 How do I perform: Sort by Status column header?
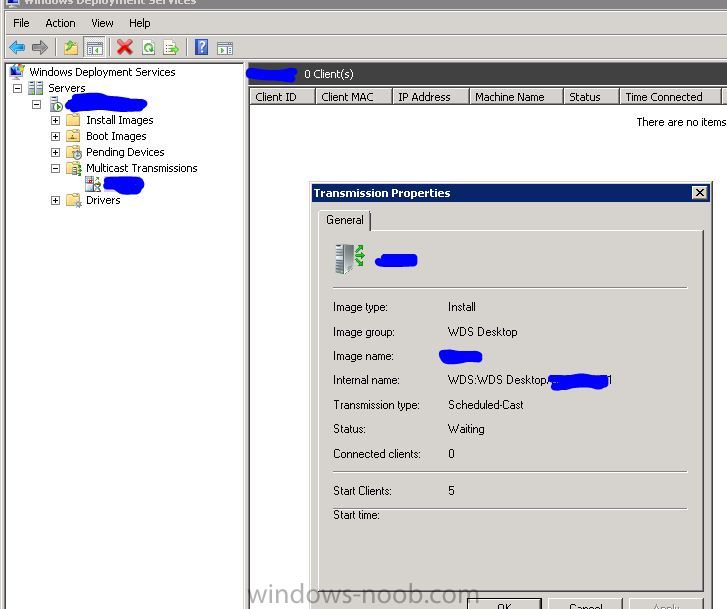point(591,97)
